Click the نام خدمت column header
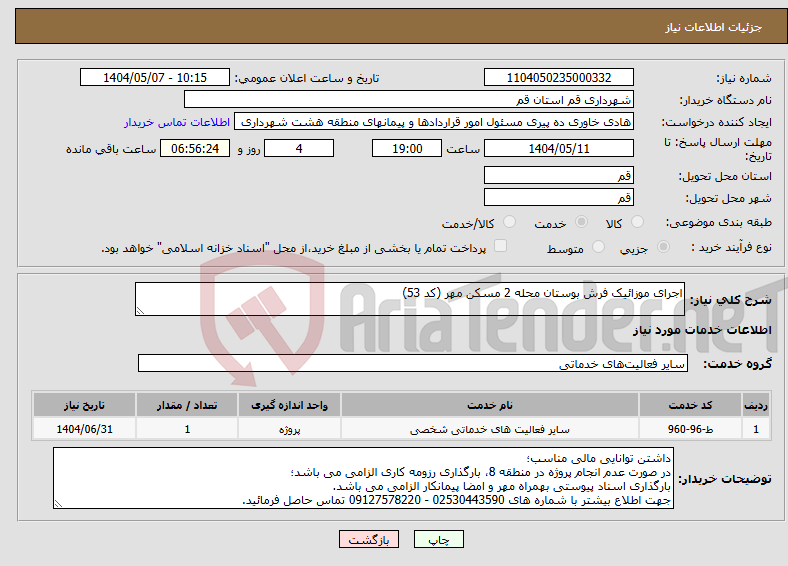788x566 pixels. click(490, 405)
